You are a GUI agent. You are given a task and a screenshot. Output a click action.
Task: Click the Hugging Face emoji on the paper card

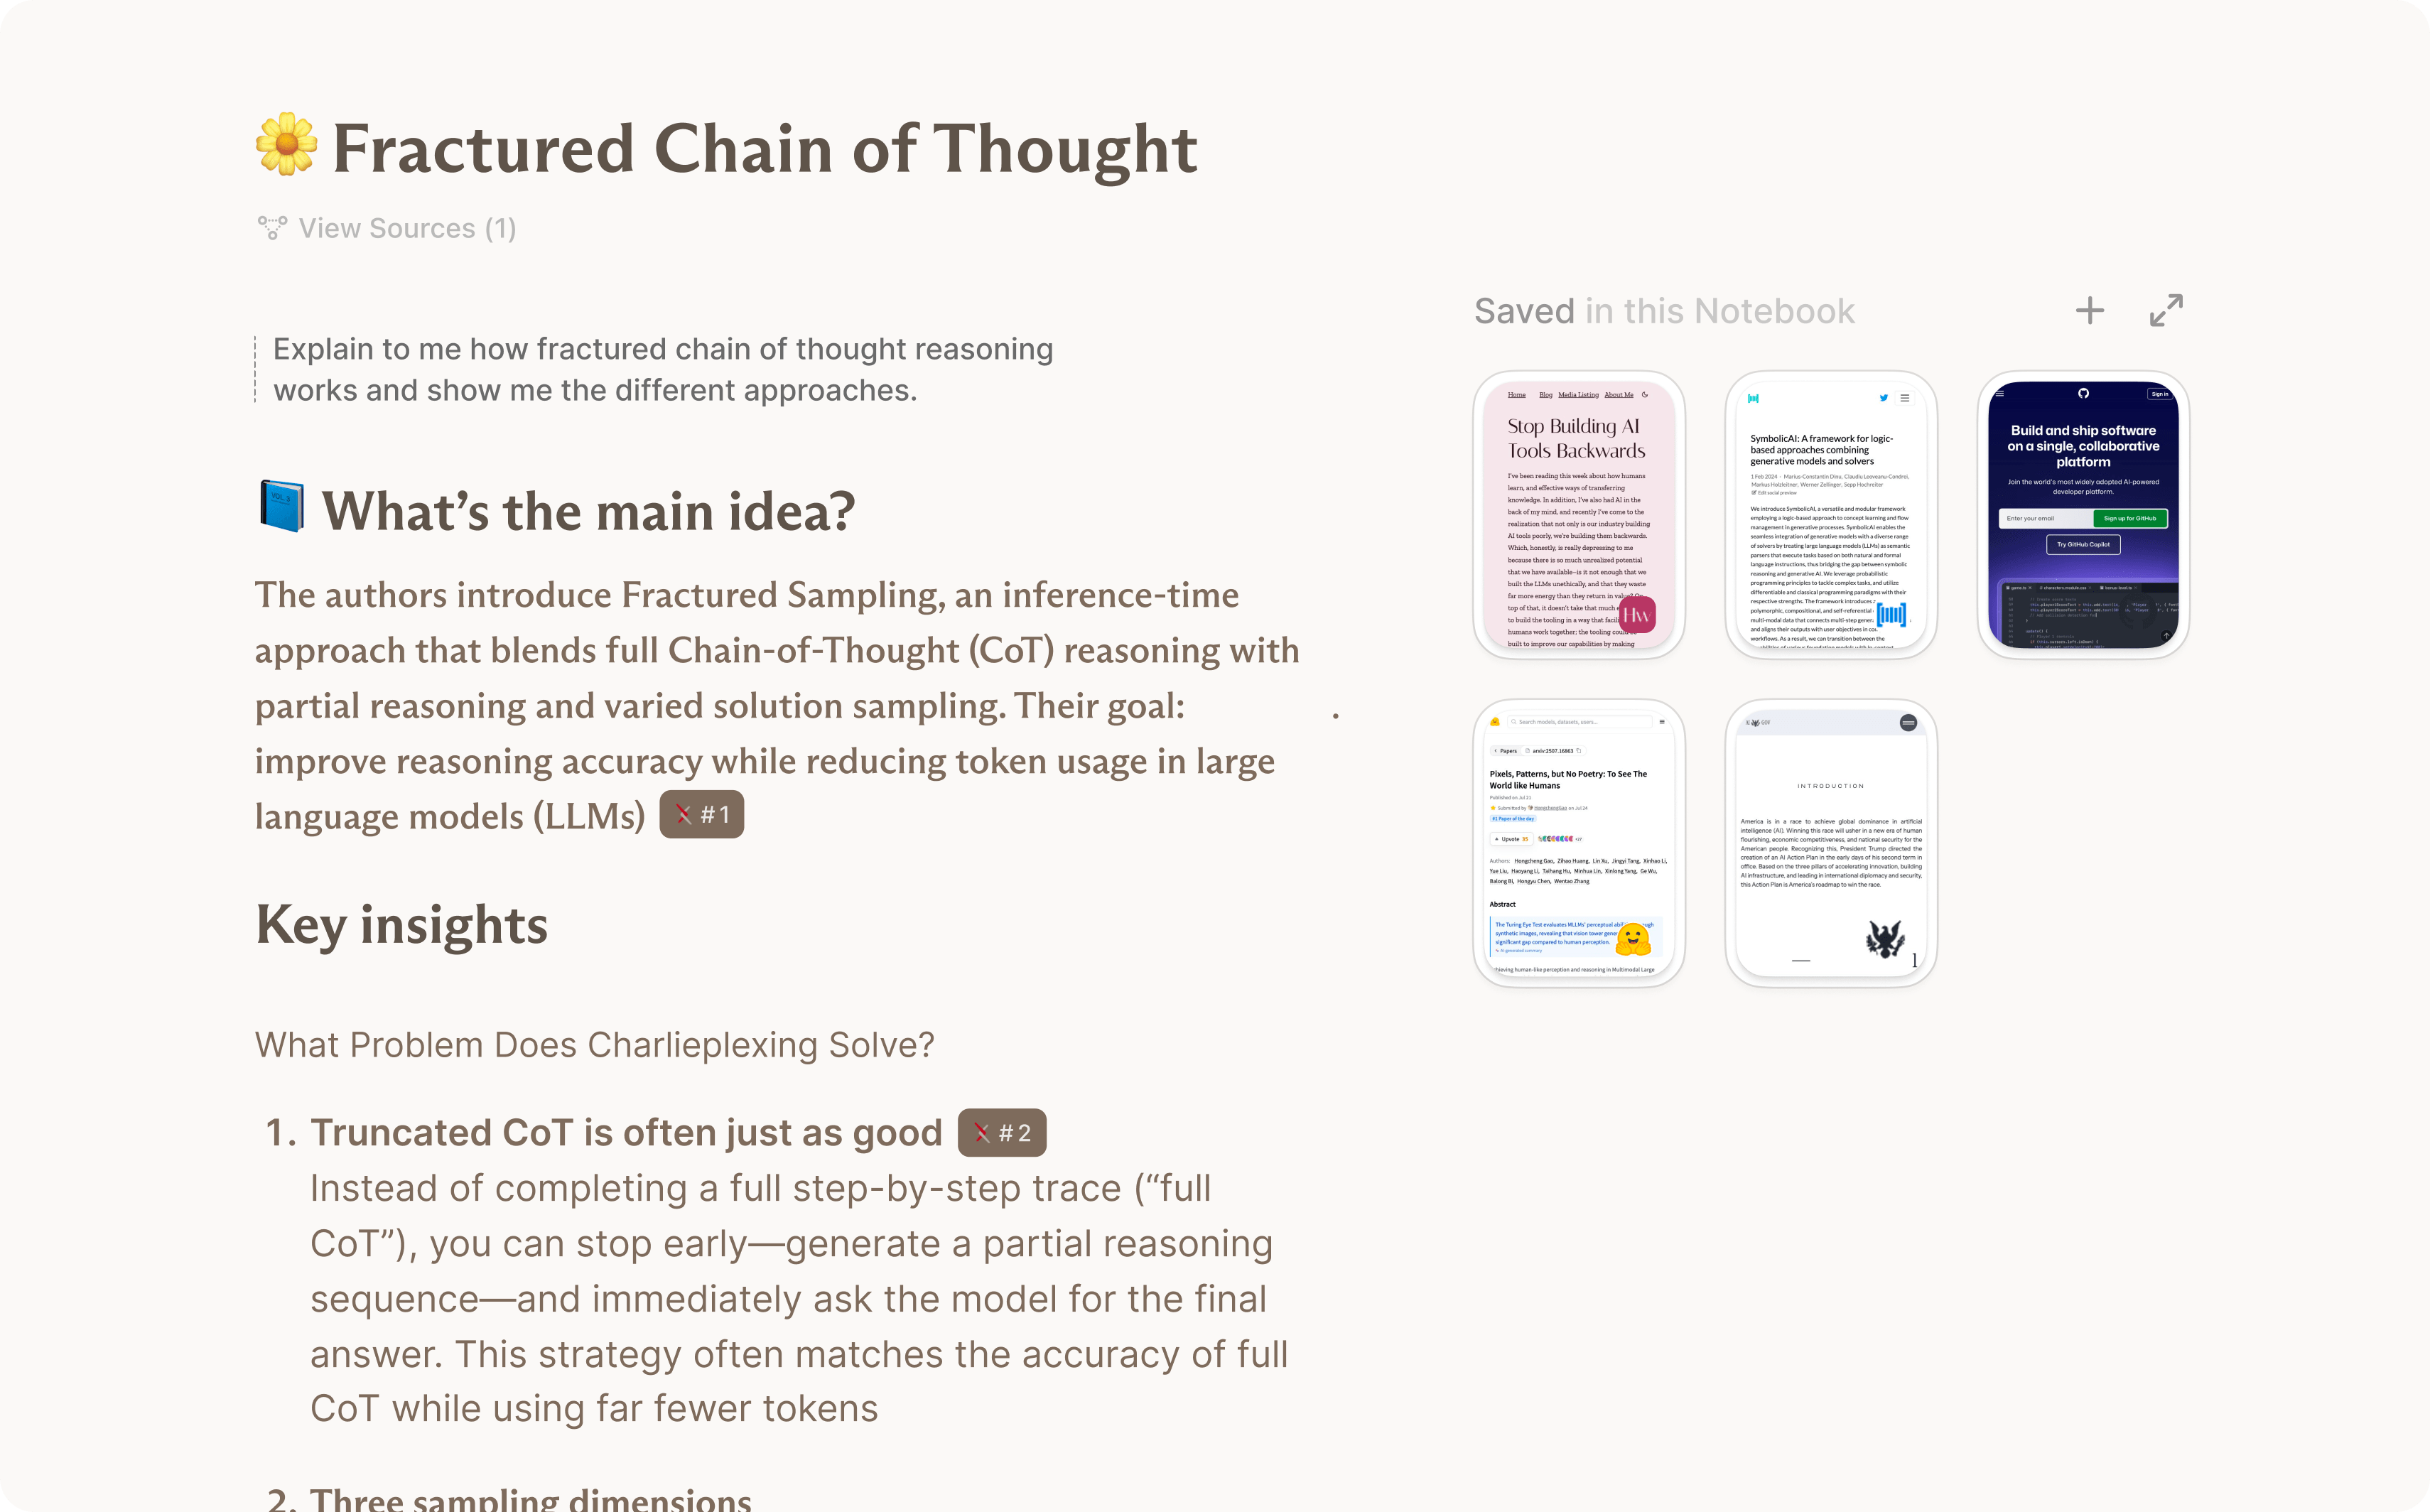[1632, 939]
